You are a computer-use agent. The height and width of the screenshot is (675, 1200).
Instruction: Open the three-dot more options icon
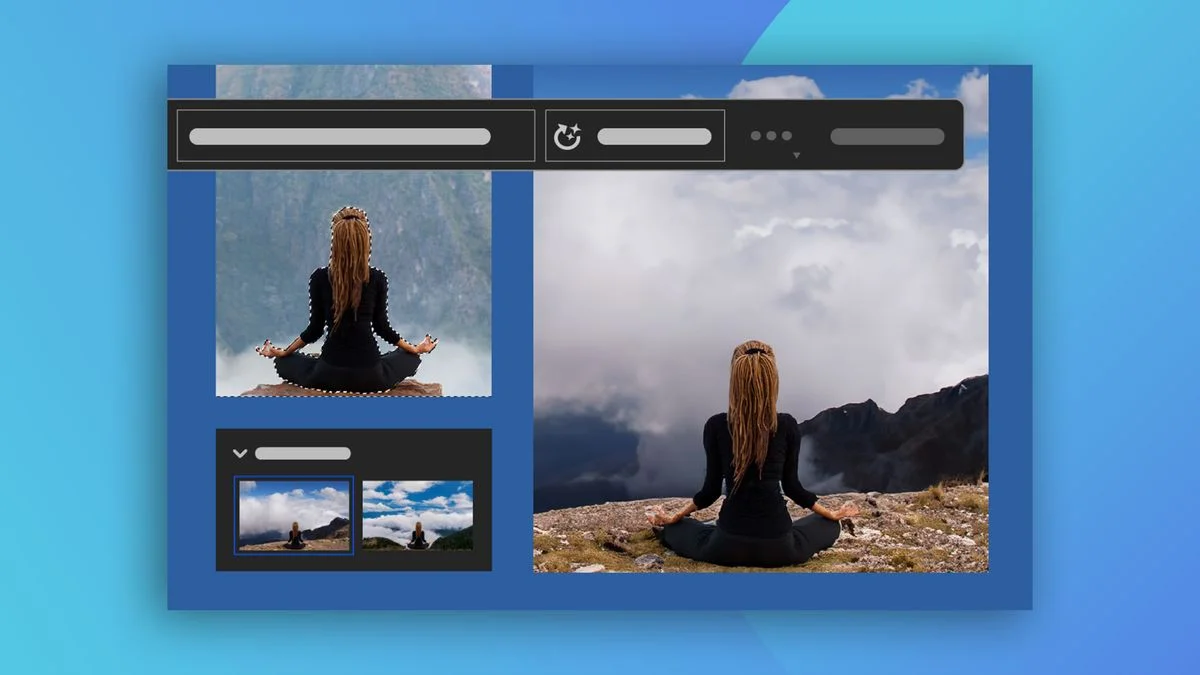point(771,136)
